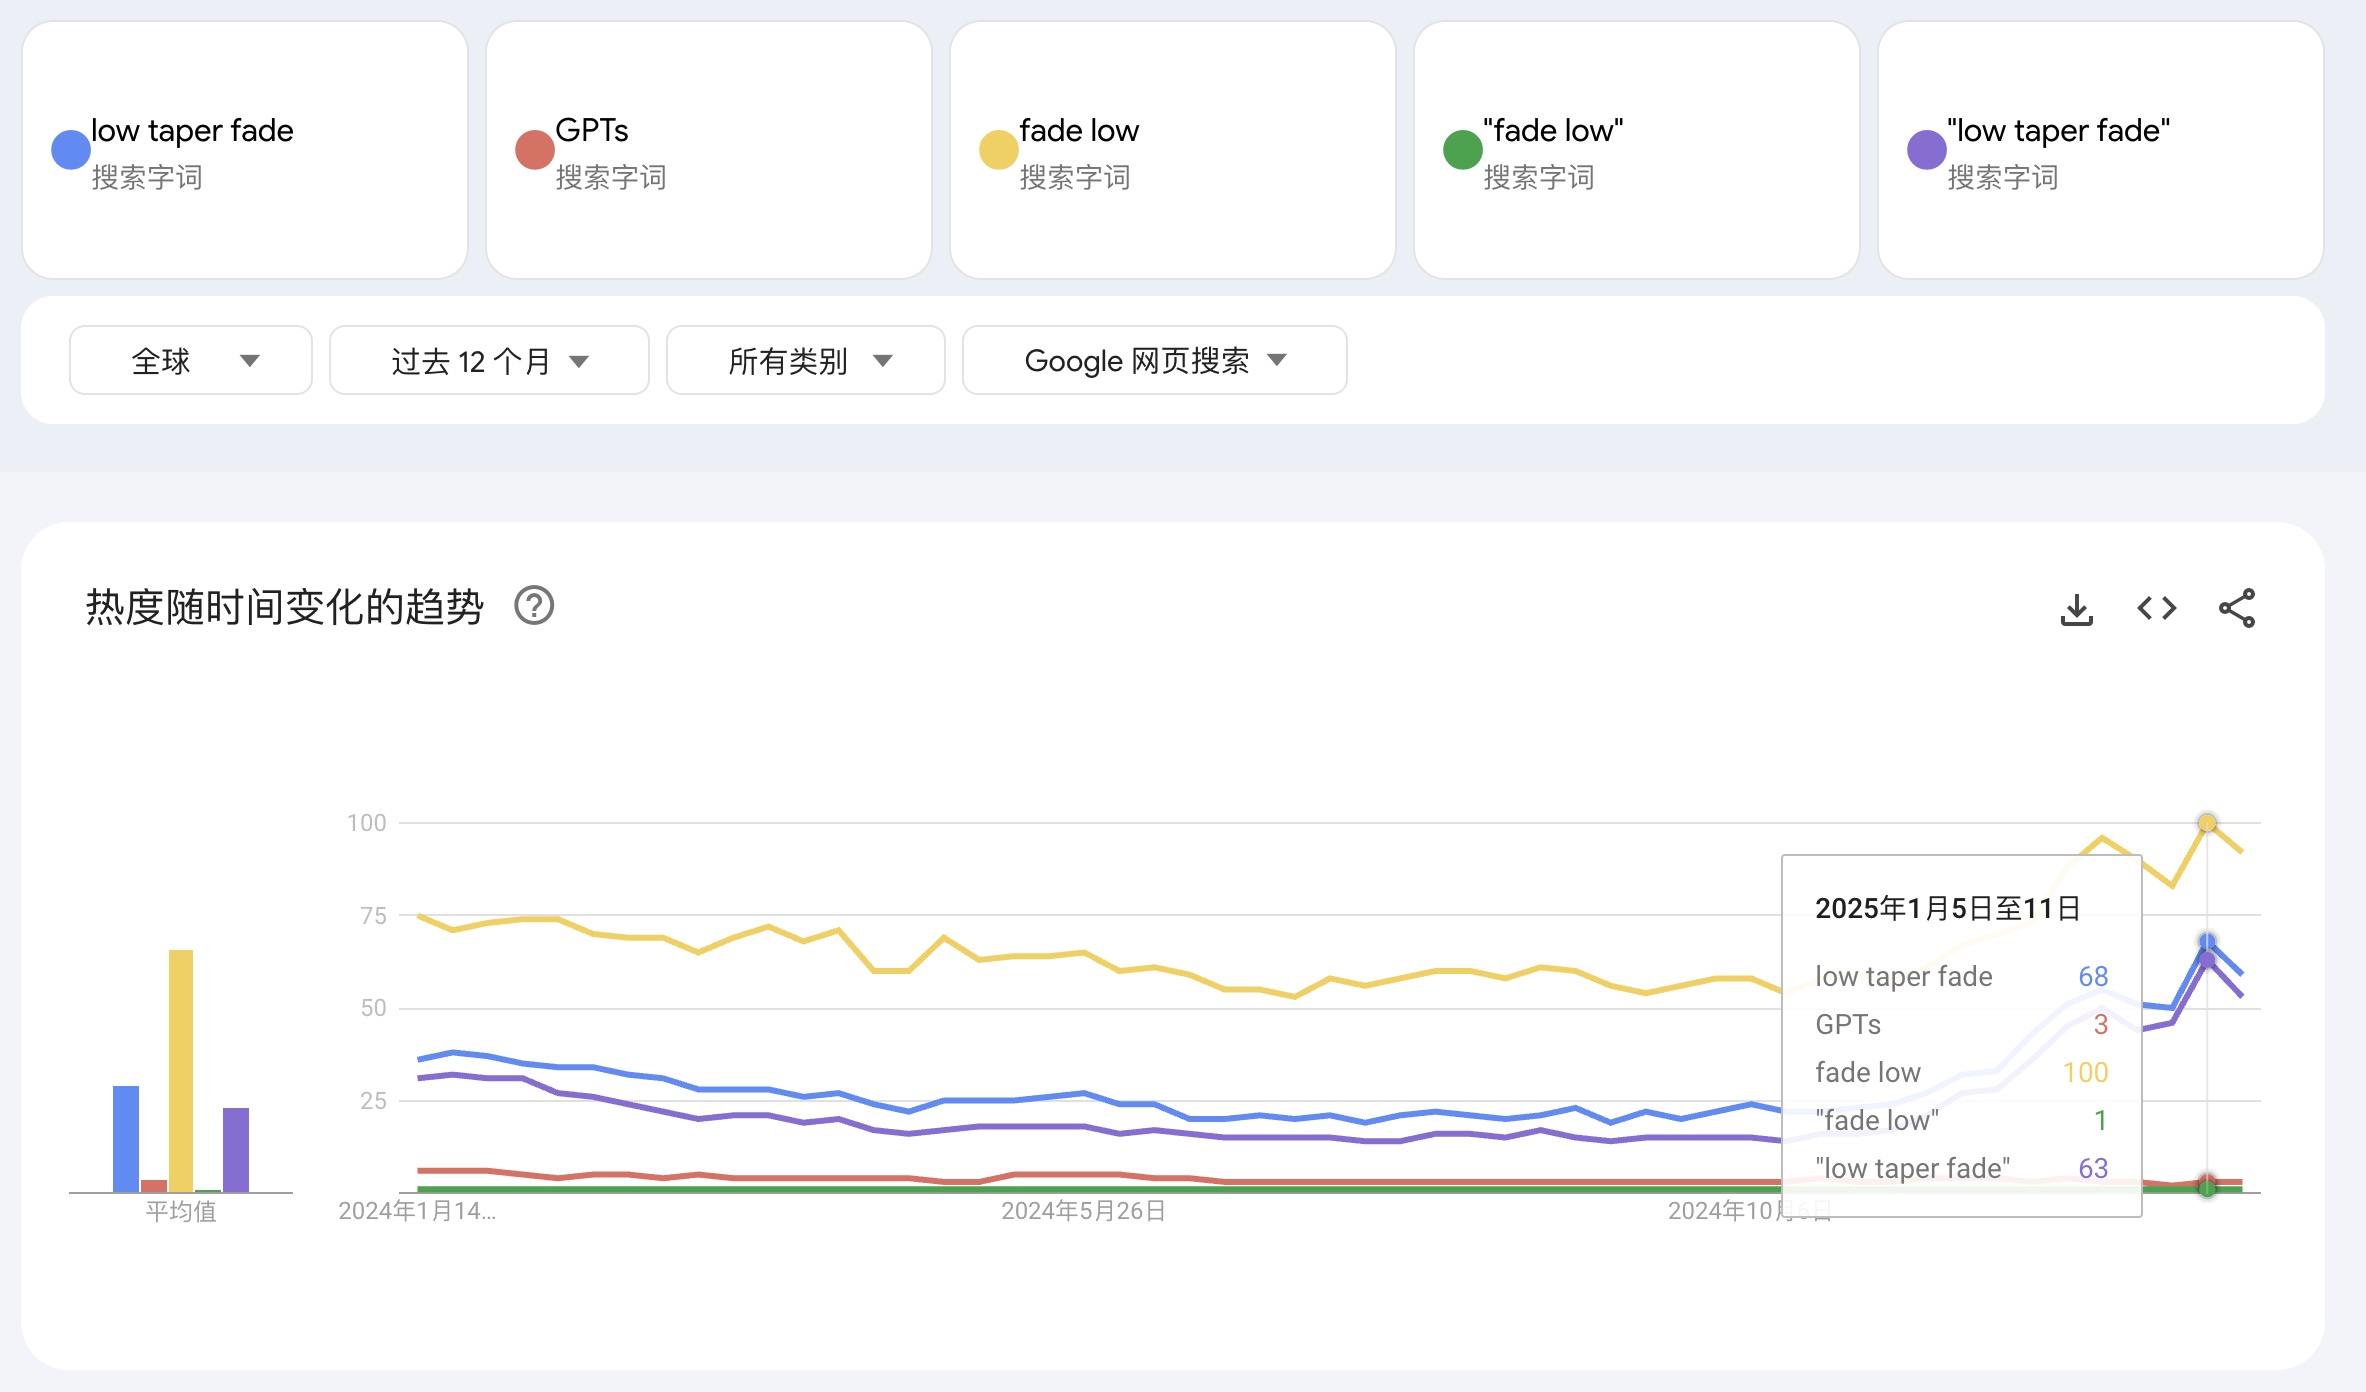Viewport: 2366px width, 1392px height.
Task: Open the Google 网页搜索 search type dropdown
Action: tap(1155, 360)
